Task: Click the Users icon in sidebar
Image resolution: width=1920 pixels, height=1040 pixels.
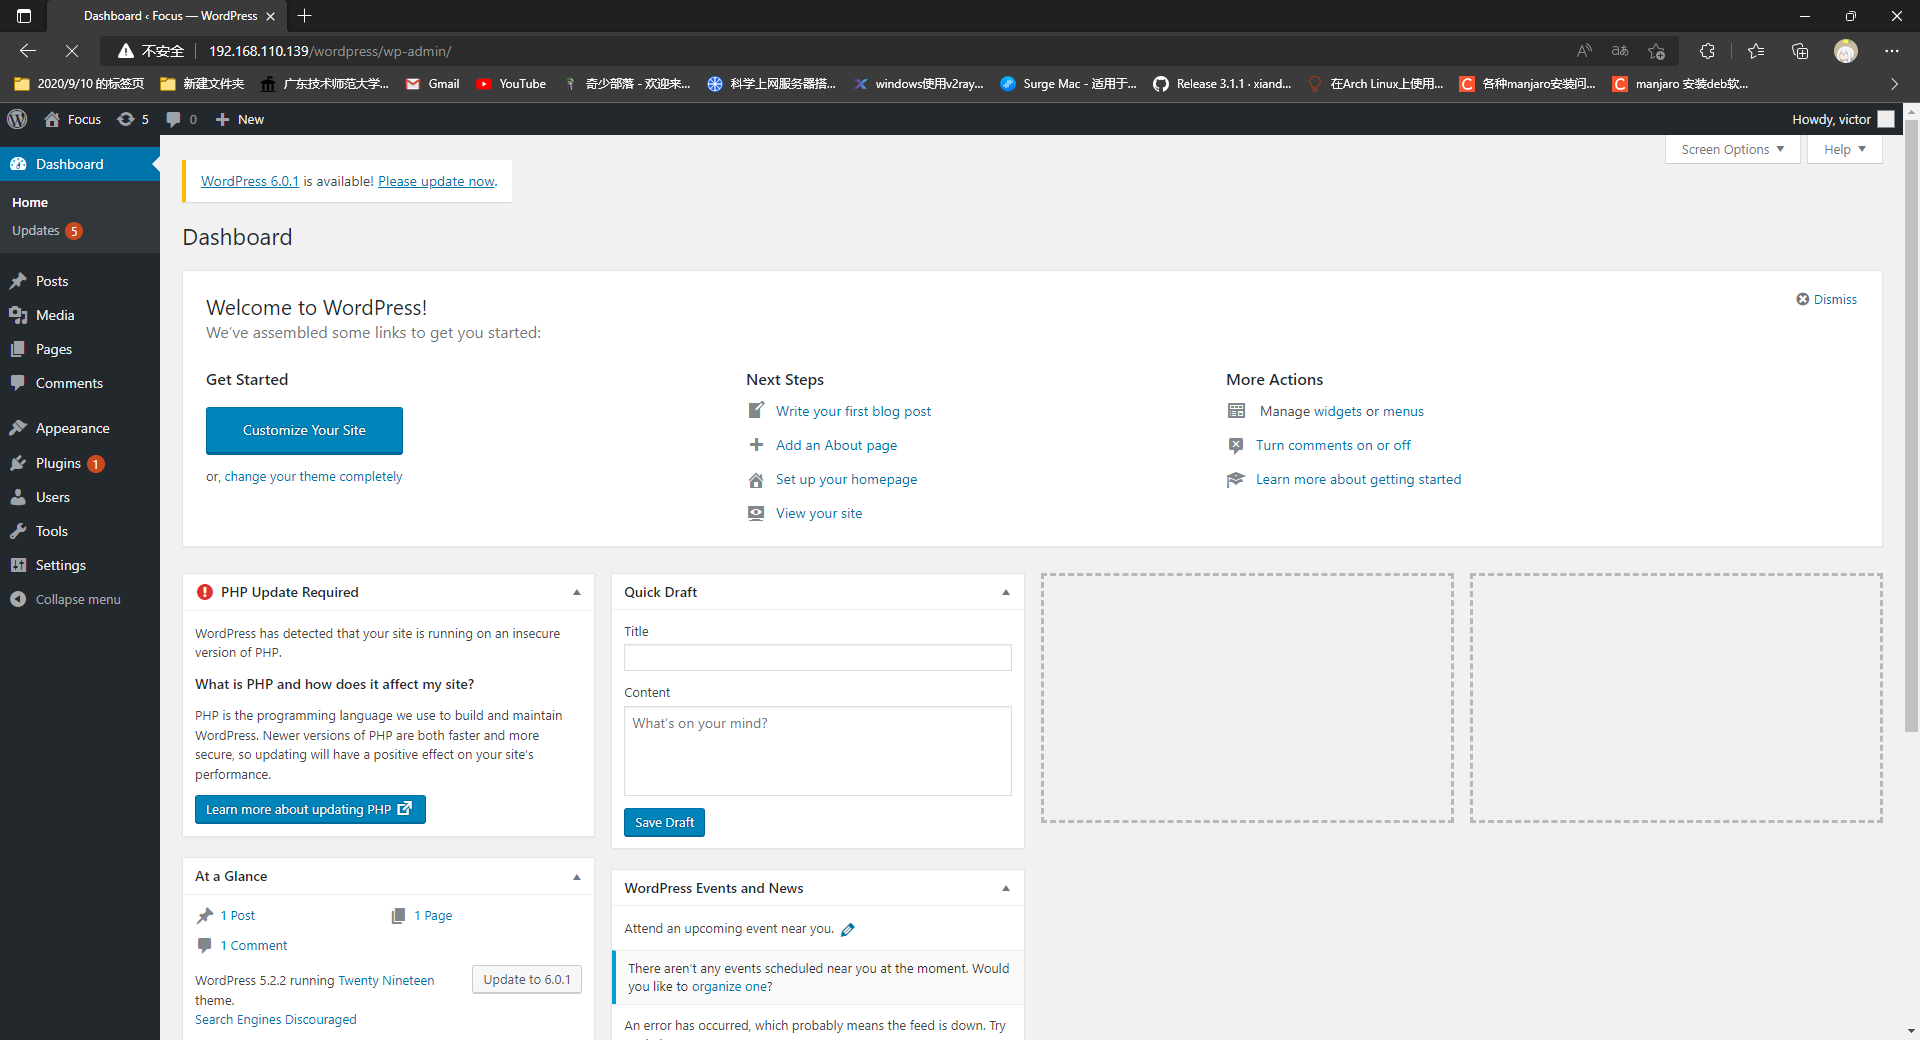Action: pos(18,497)
